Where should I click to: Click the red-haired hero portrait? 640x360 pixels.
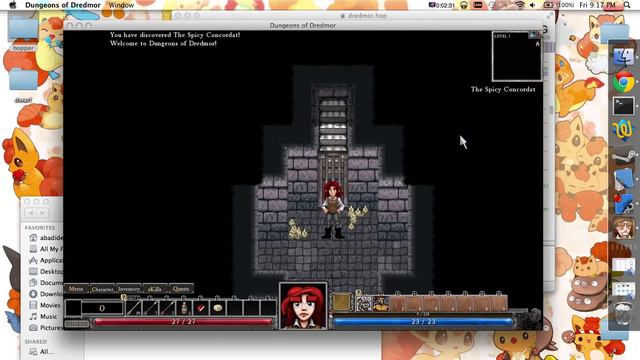click(x=303, y=306)
